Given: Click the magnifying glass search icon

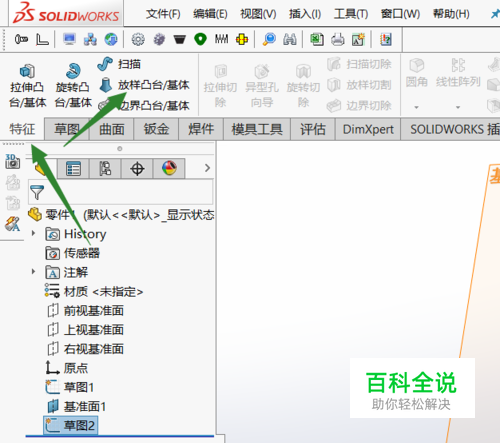Looking at the screenshot, I should point(269,40).
